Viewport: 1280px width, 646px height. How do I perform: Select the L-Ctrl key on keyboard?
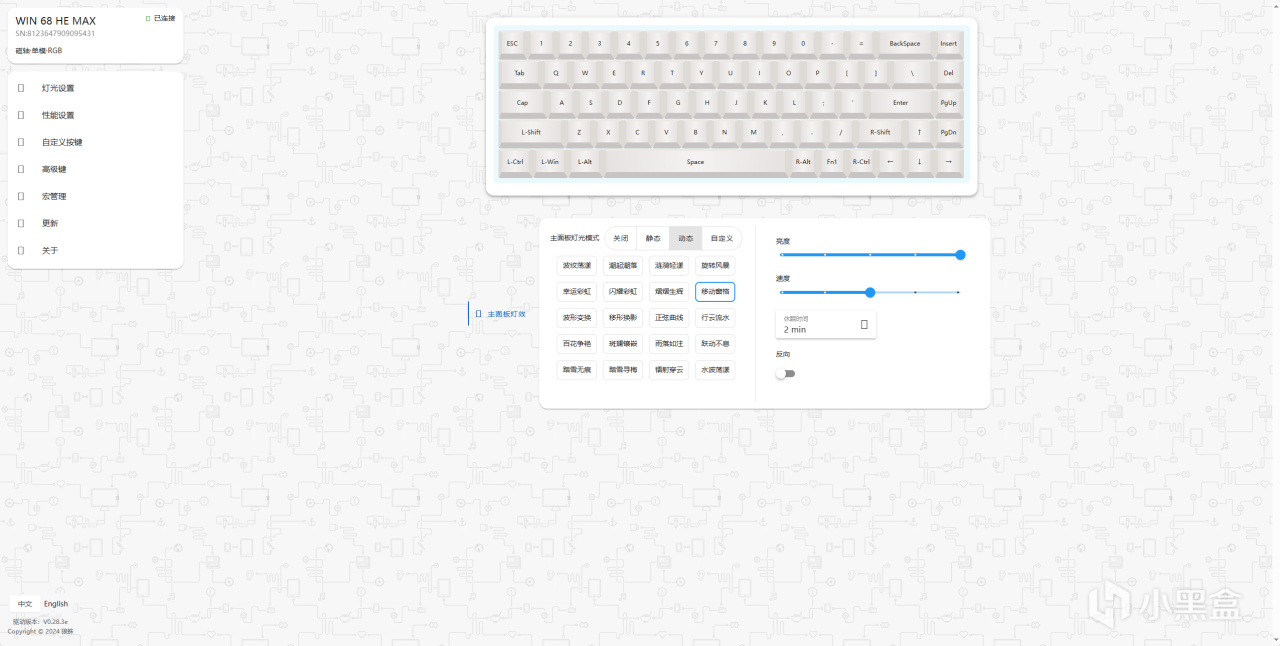[515, 162]
